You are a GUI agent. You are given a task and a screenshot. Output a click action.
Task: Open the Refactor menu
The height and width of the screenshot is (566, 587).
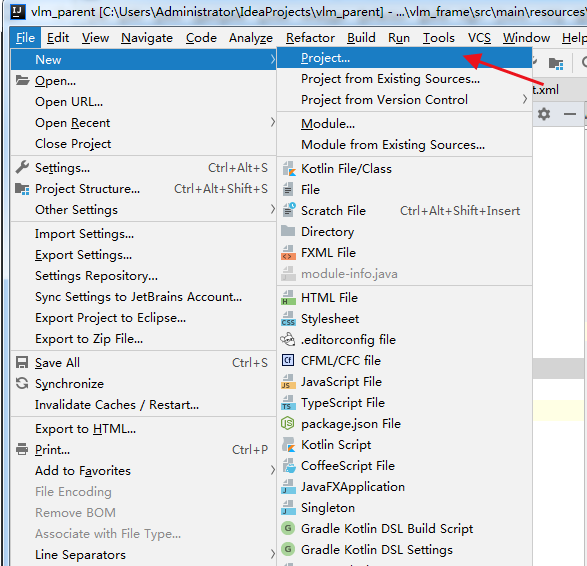[310, 38]
